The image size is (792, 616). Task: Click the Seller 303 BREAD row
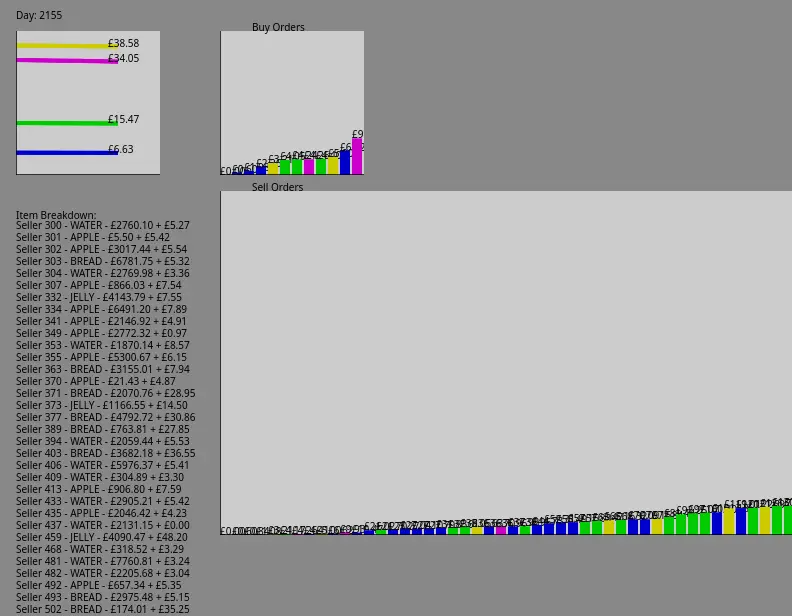click(x=102, y=262)
